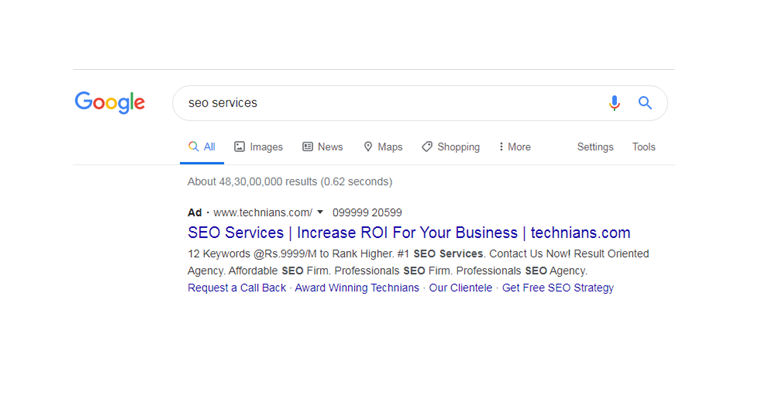Switch to the News tab
The height and width of the screenshot is (409, 761).
pyautogui.click(x=322, y=147)
